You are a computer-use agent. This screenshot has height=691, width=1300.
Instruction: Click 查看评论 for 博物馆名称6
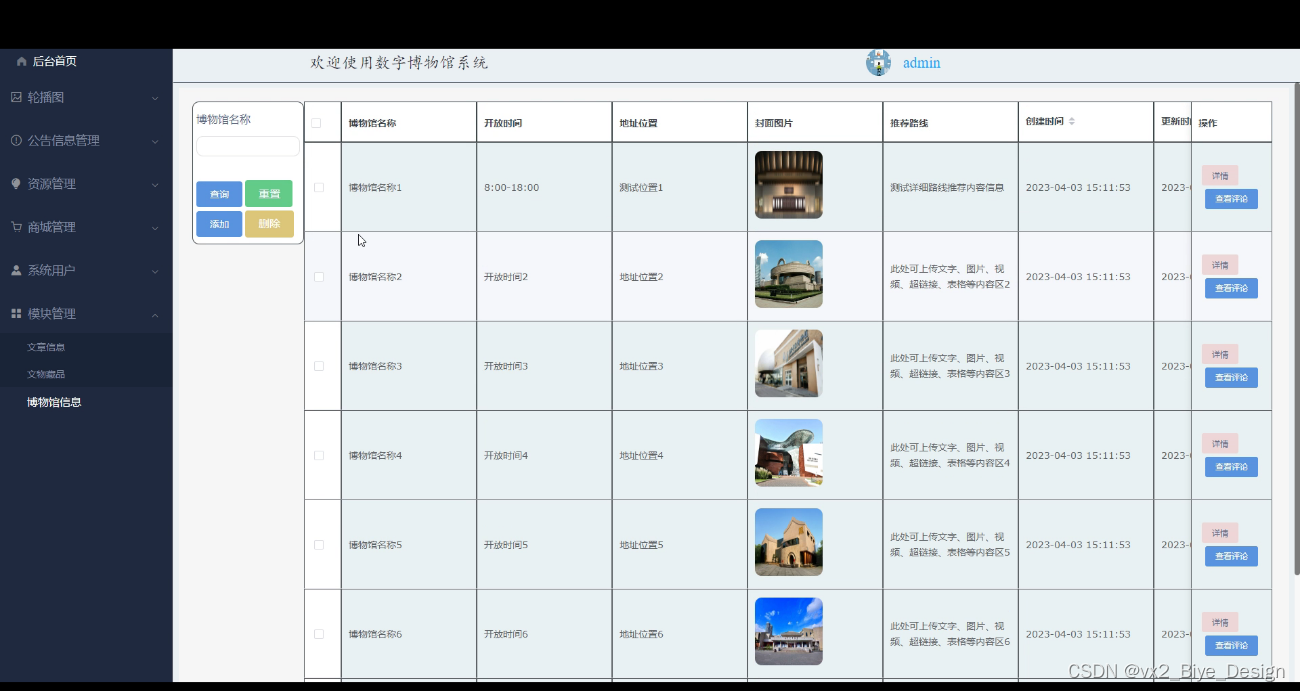[1231, 645]
